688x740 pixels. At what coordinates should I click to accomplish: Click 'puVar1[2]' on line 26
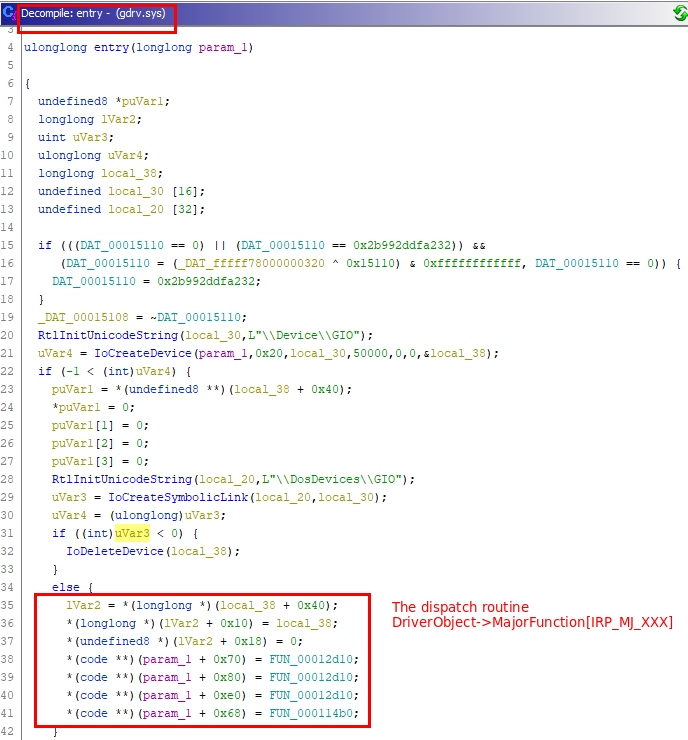click(83, 444)
